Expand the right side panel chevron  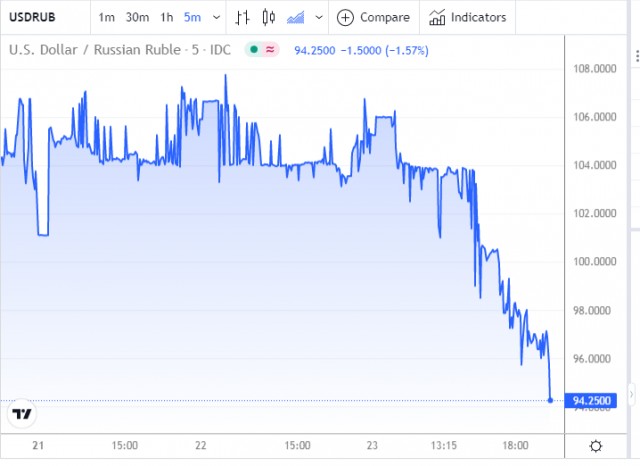631,394
